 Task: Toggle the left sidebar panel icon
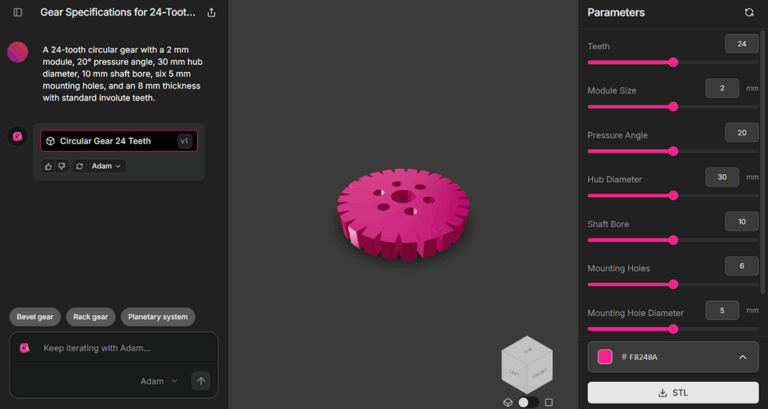tap(17, 13)
